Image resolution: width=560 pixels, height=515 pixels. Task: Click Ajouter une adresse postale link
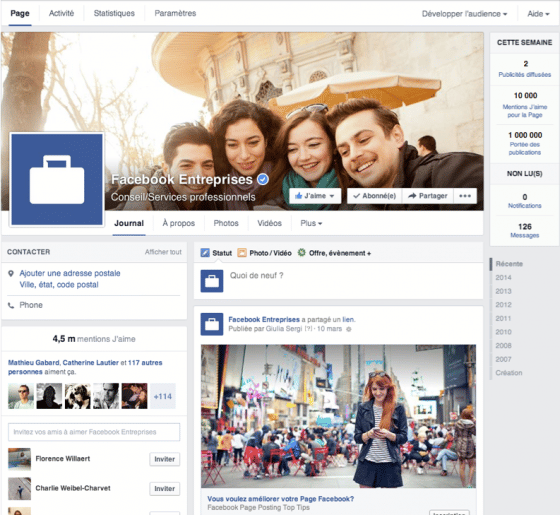(70, 273)
